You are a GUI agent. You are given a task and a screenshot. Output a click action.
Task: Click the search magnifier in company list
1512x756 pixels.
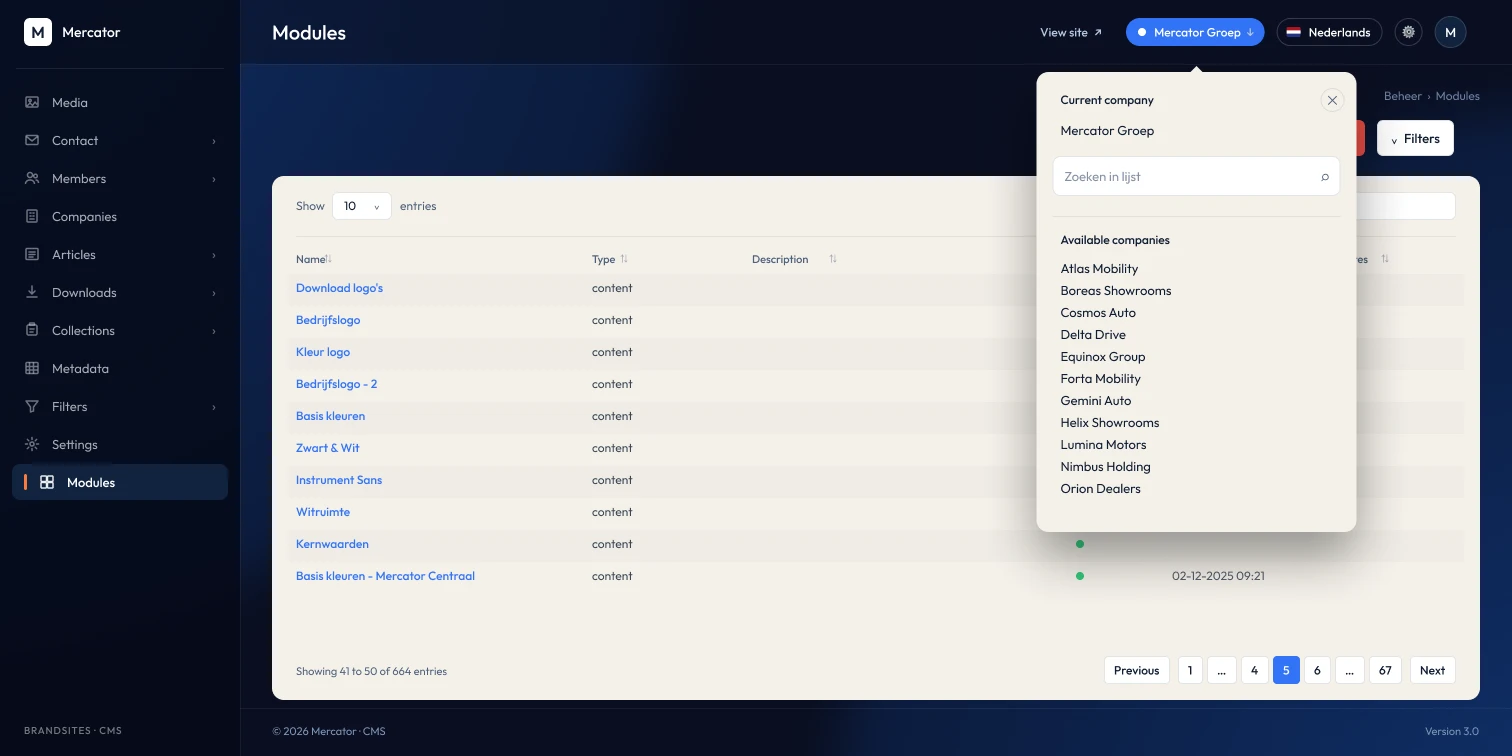tap(1325, 177)
